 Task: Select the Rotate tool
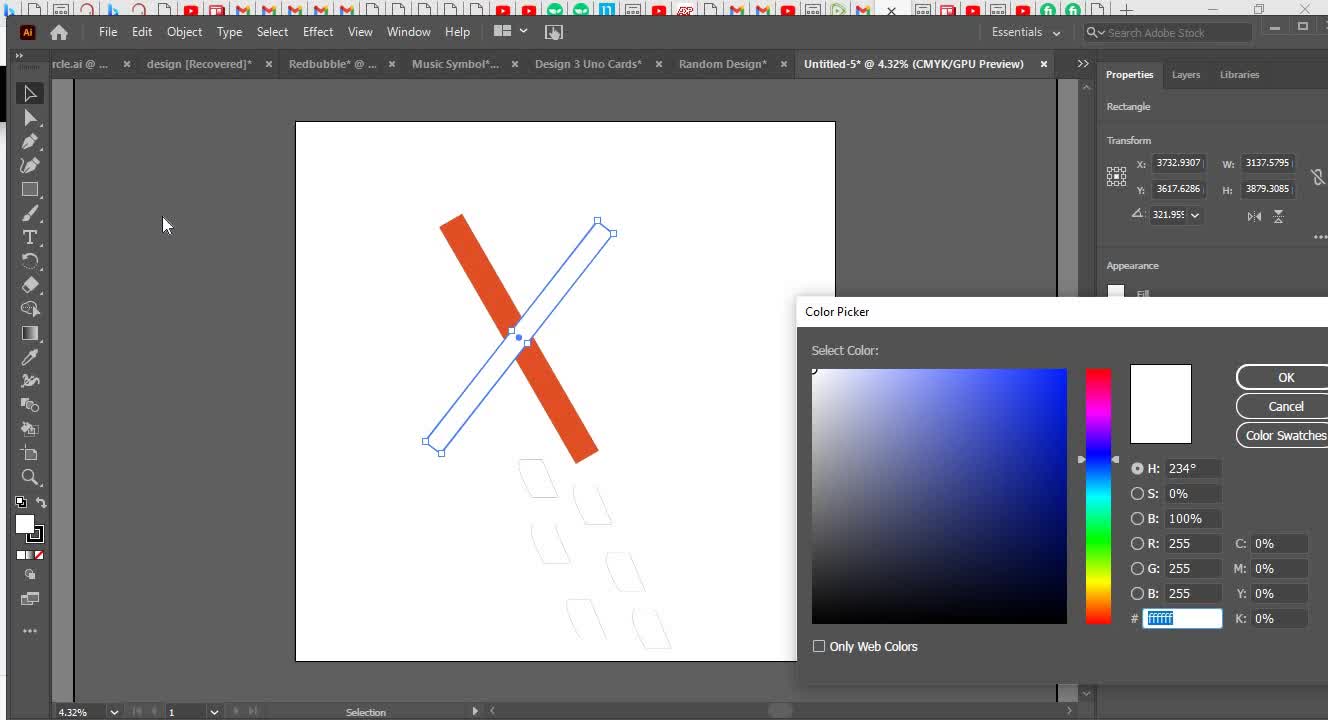point(30,261)
